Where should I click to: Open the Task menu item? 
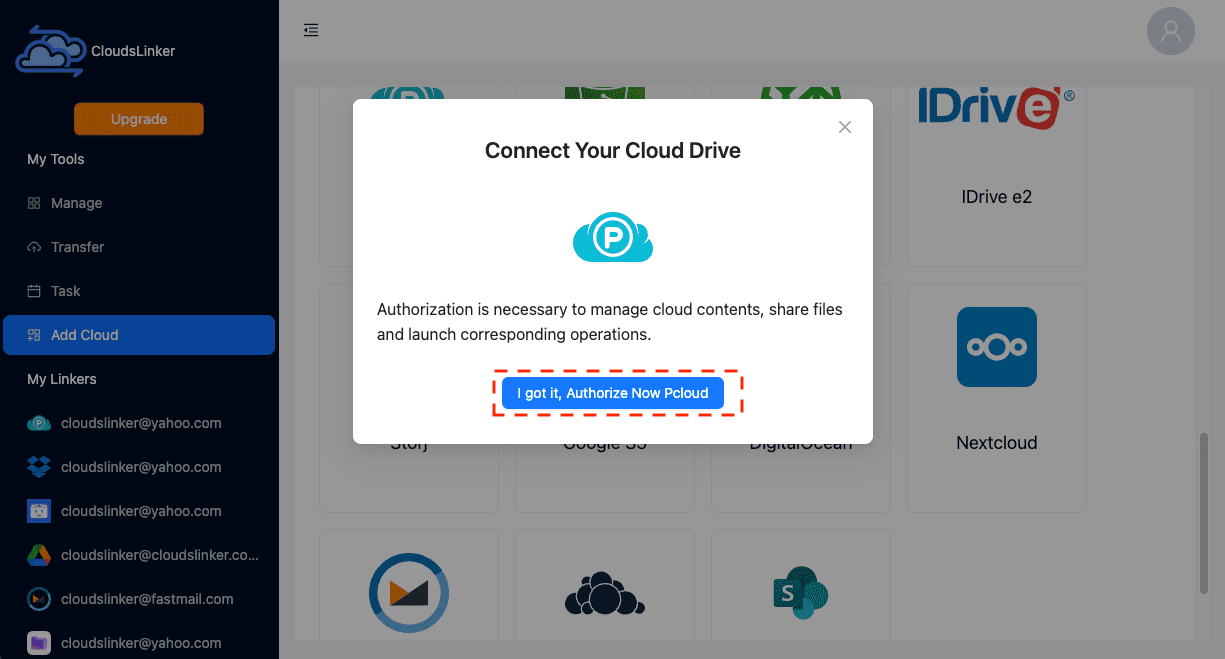139,291
